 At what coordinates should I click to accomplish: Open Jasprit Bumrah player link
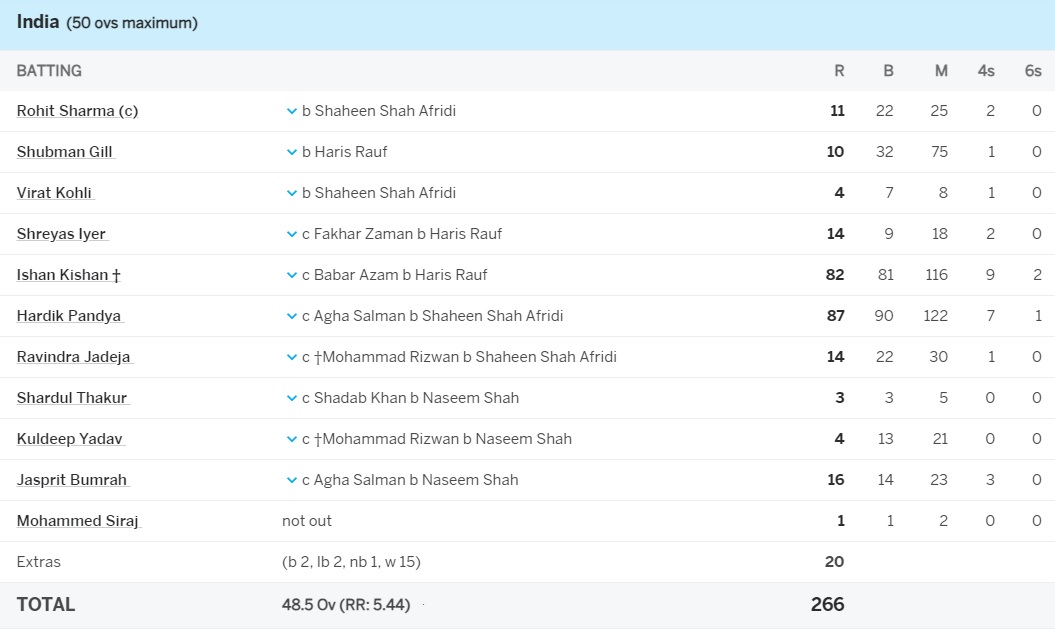click(x=72, y=480)
